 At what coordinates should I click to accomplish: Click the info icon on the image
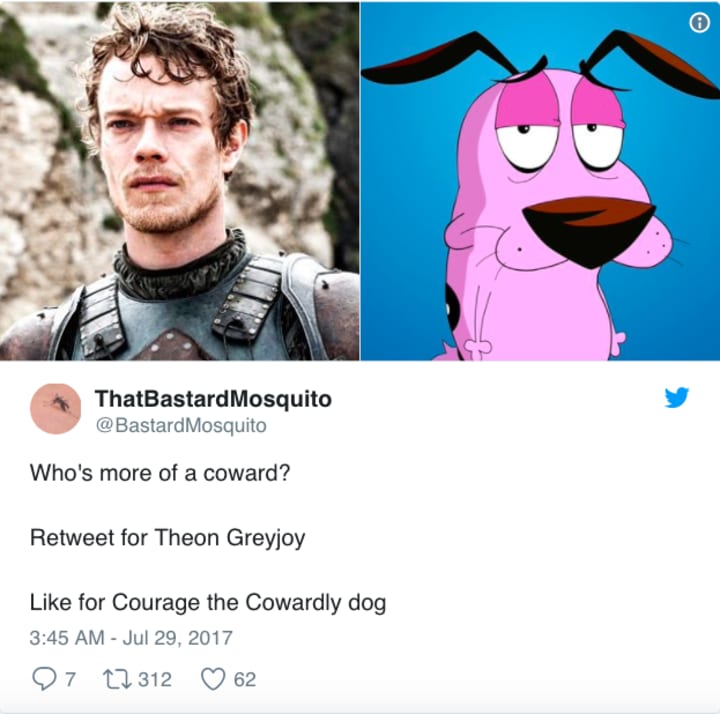point(699,22)
